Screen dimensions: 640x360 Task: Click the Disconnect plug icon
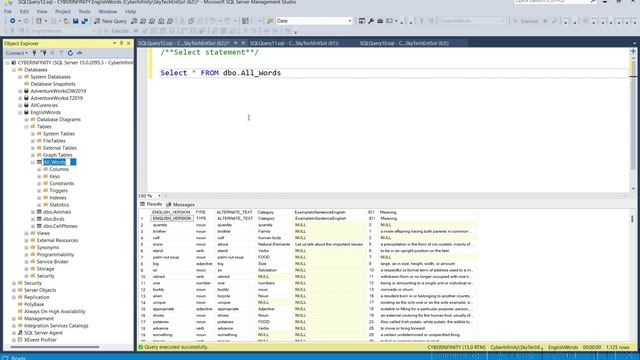pyautogui.click(x=43, y=53)
